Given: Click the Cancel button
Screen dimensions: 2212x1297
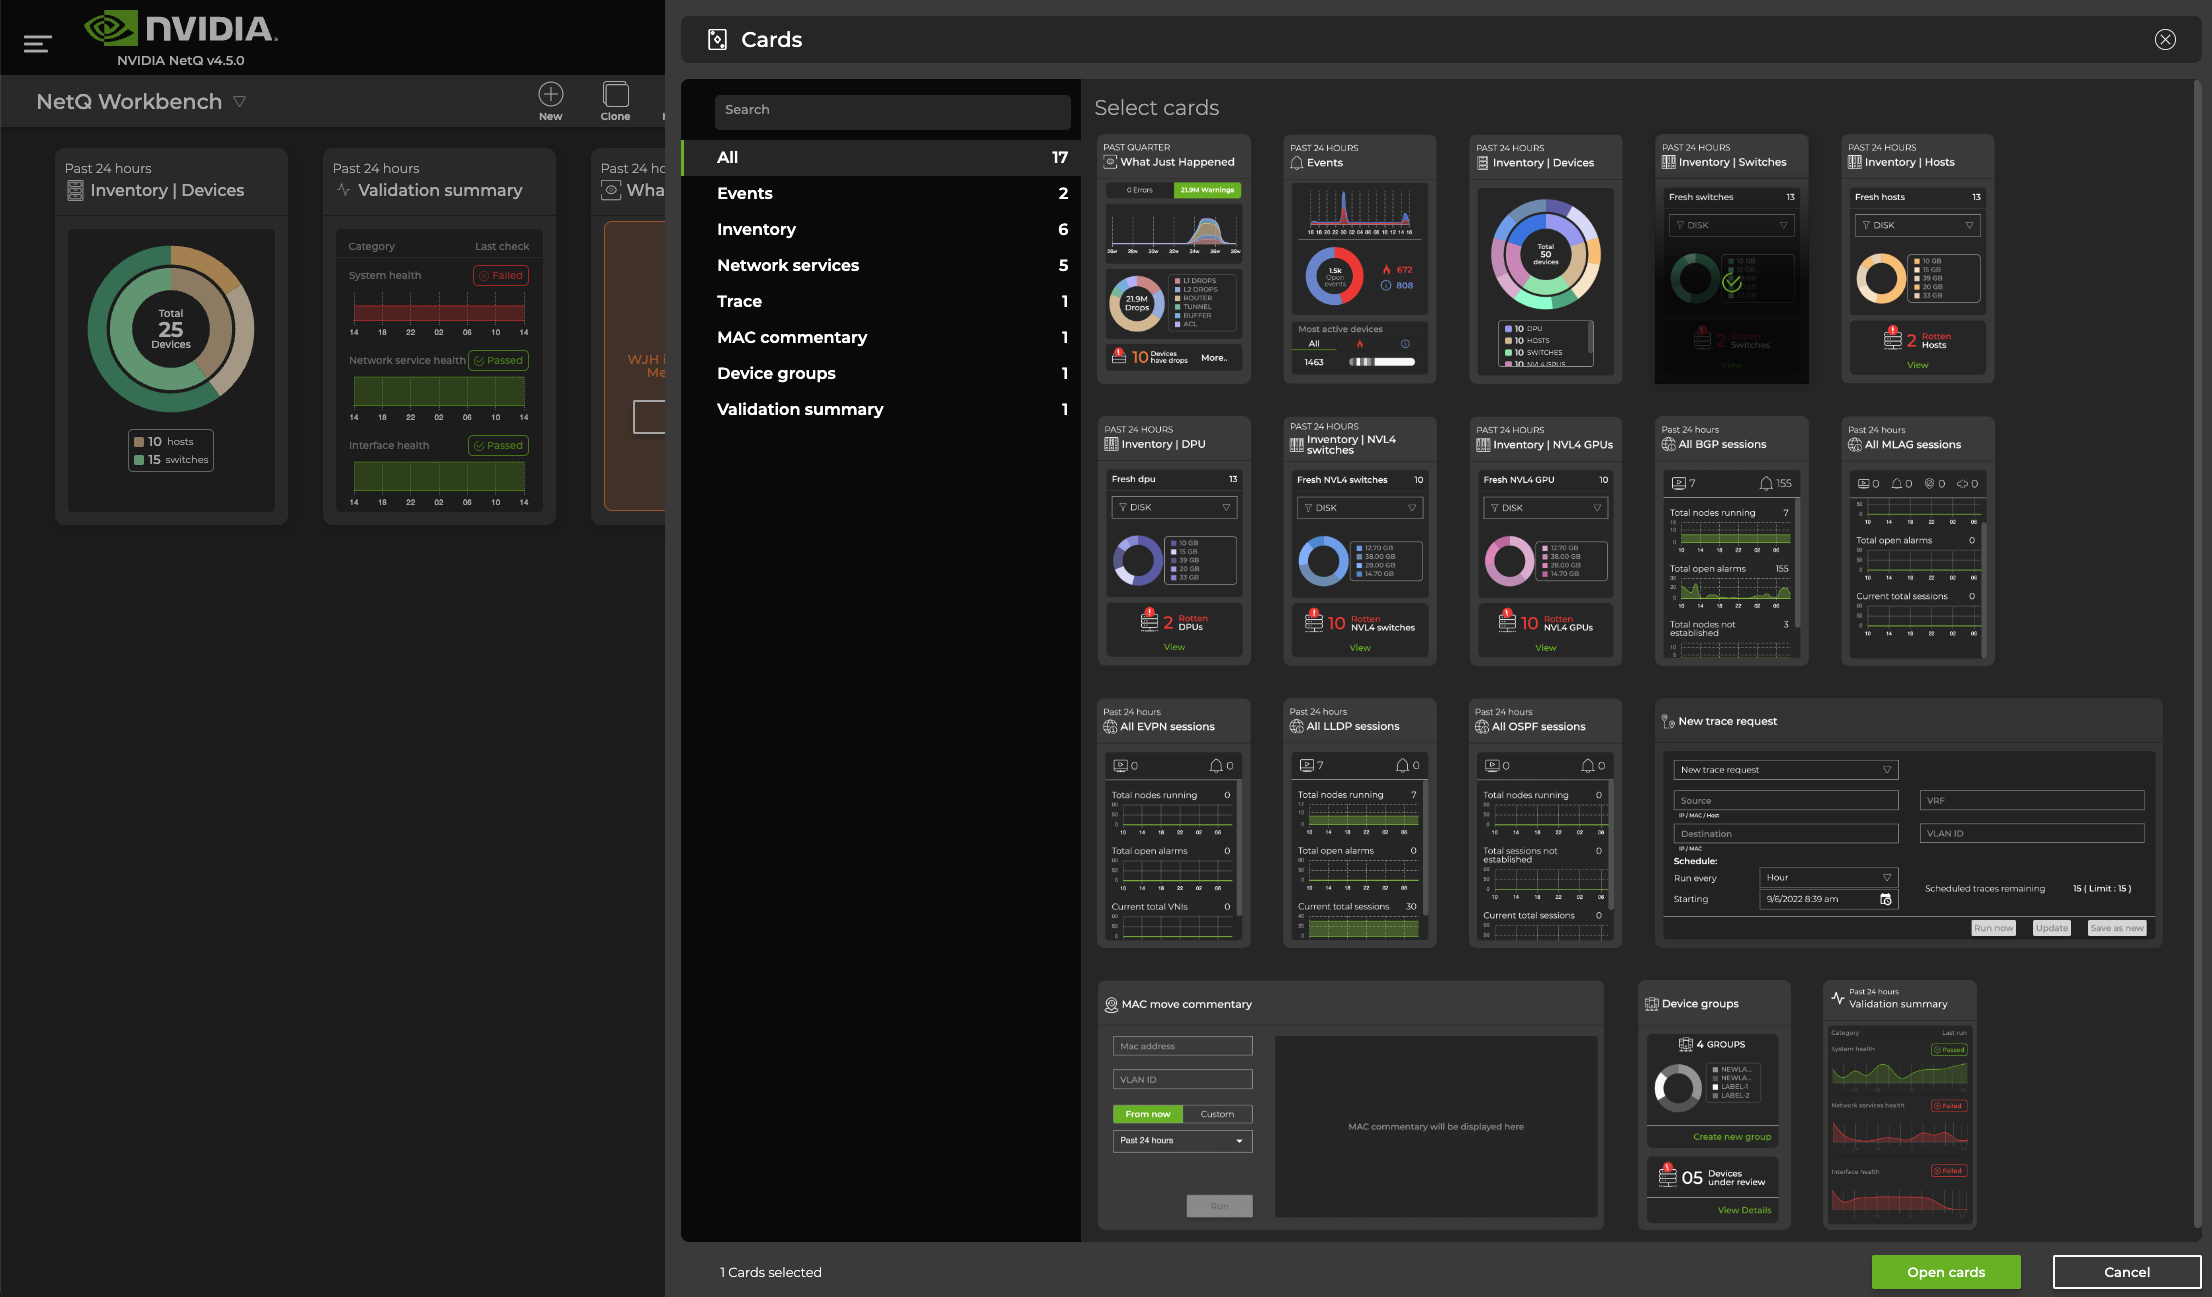Looking at the screenshot, I should pos(2126,1272).
